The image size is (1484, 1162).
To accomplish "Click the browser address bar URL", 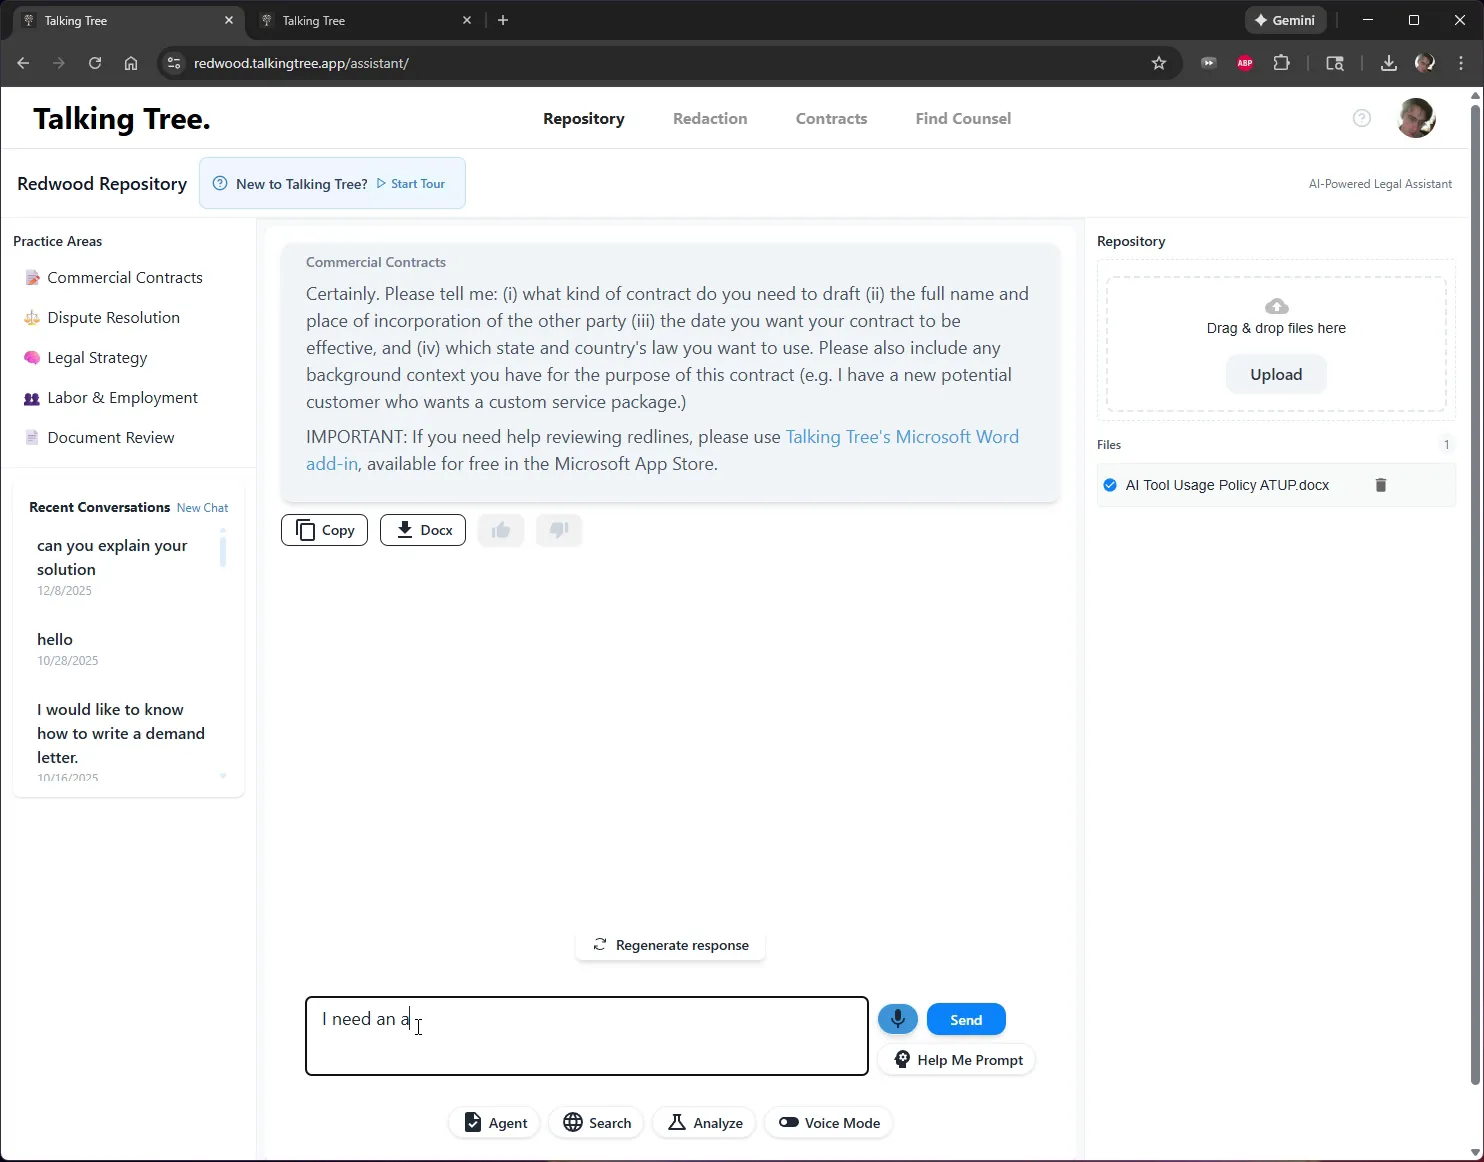I will (301, 63).
